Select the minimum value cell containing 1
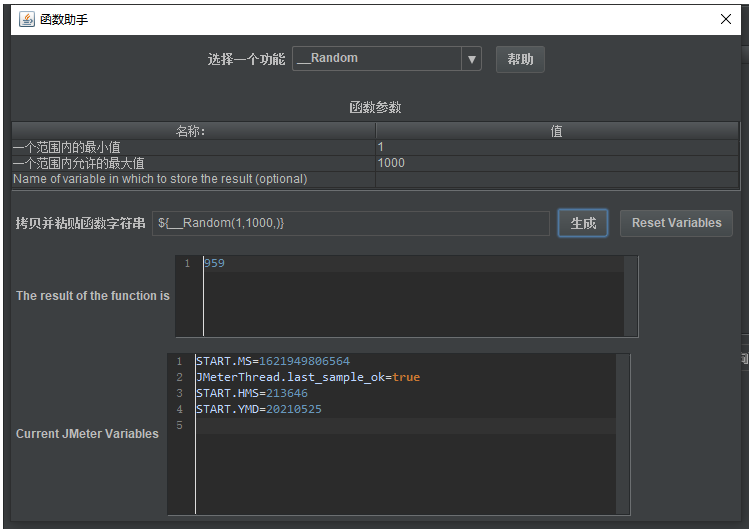 [x=557, y=147]
